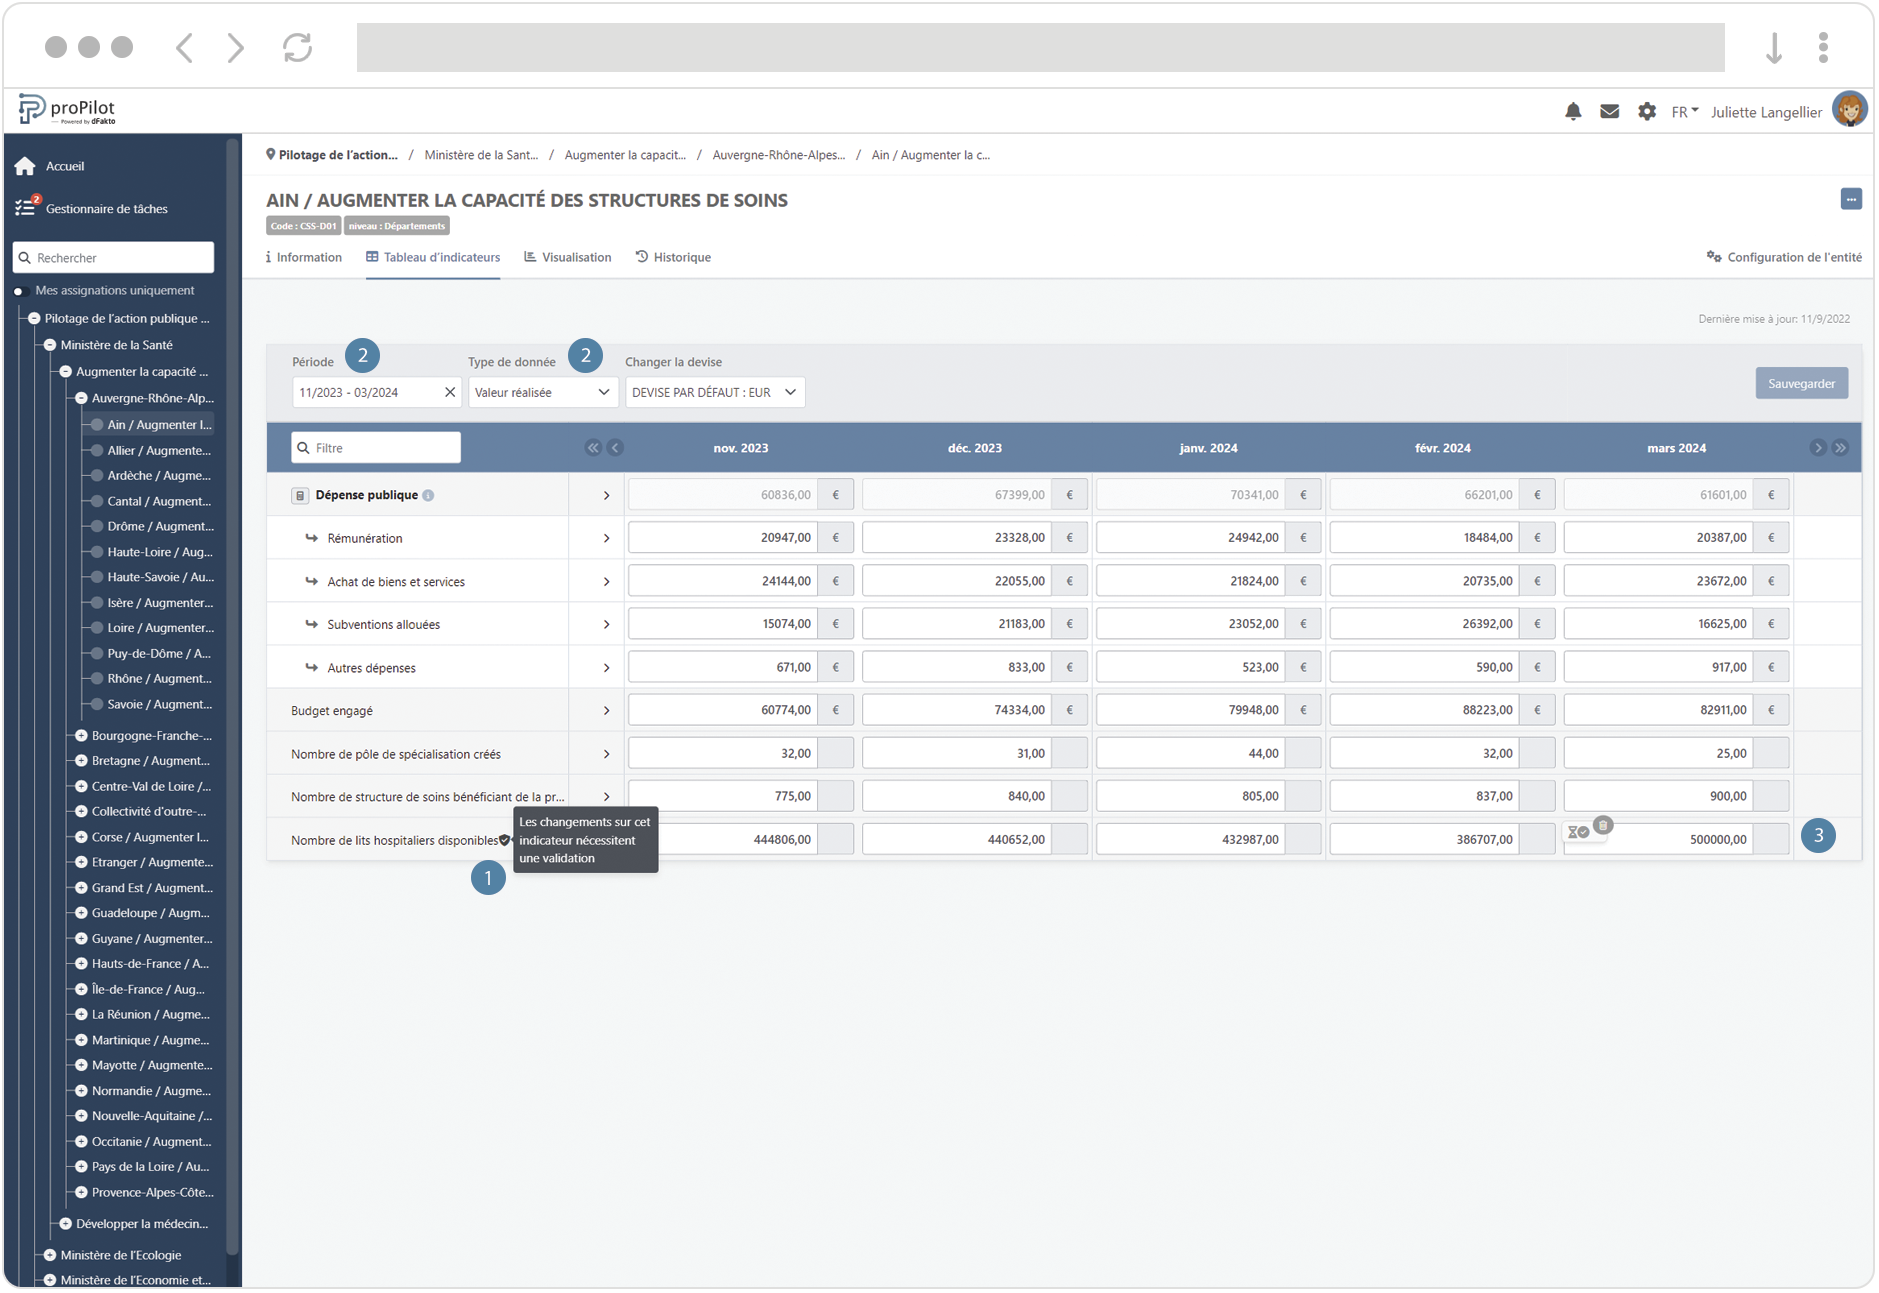Open the Changer la devise dropdown

click(714, 393)
